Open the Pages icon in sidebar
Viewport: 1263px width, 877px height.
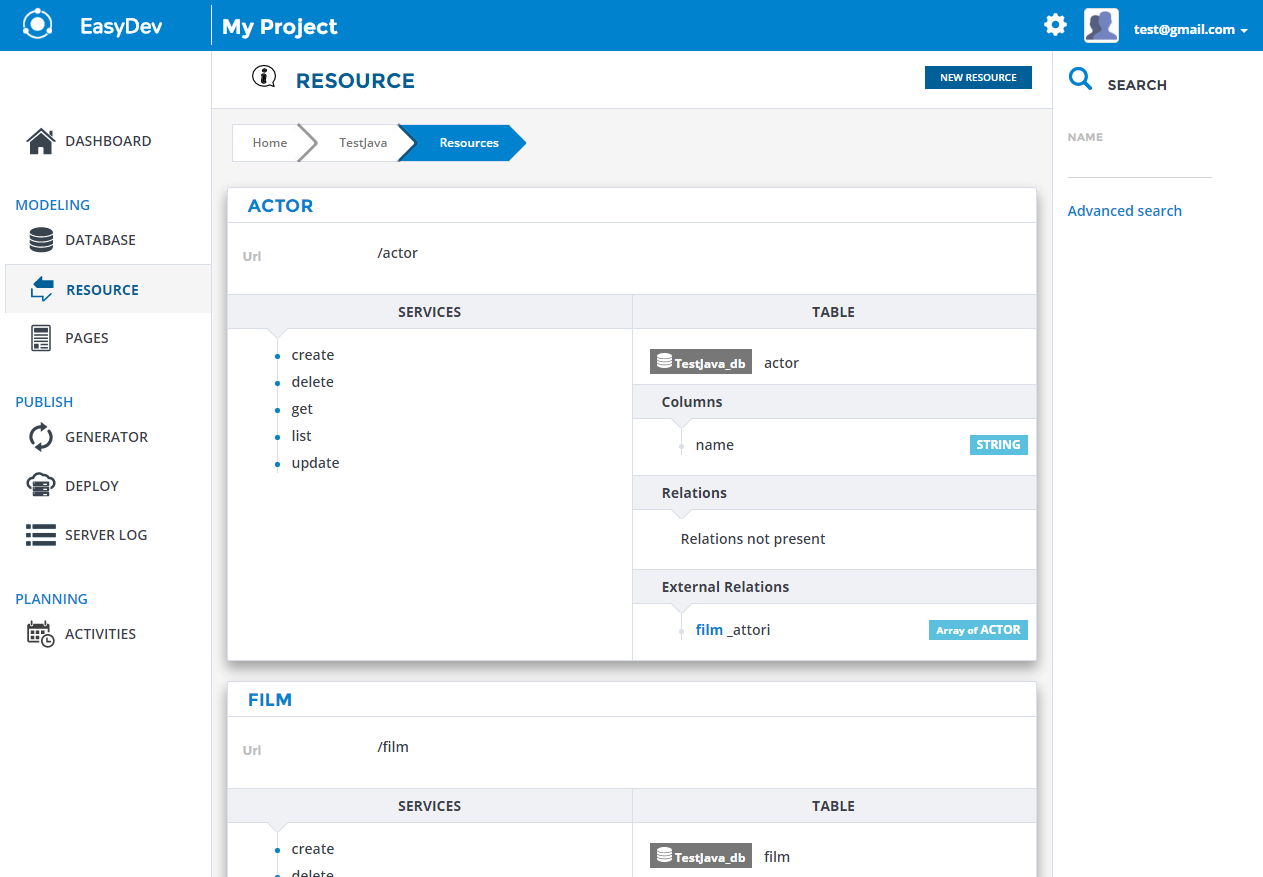[x=41, y=338]
